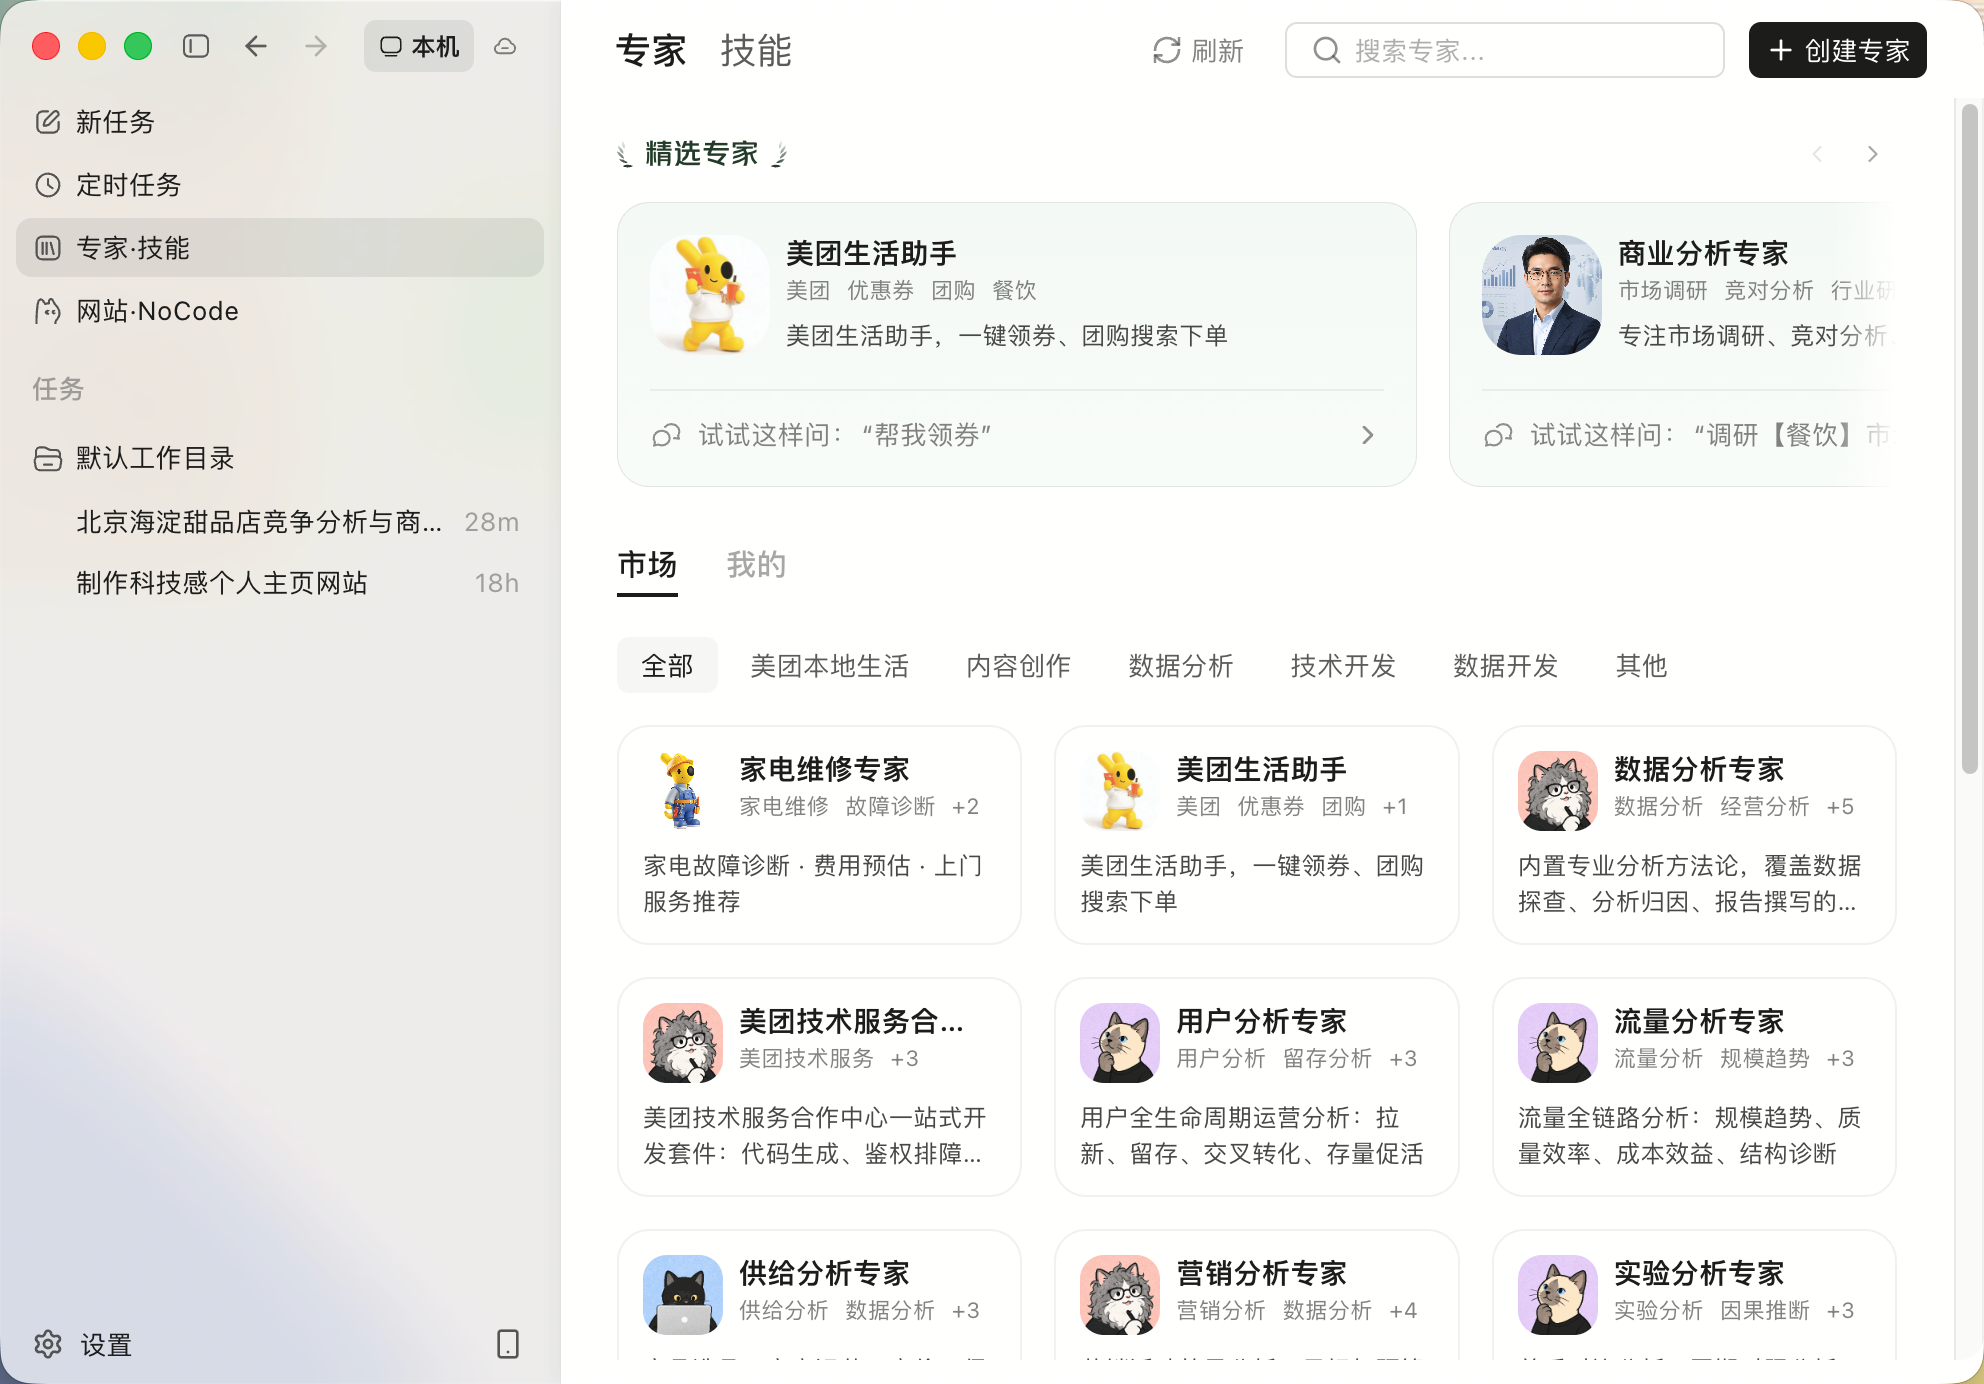Show next featured experts with right chevron
The image size is (1984, 1384).
point(1872,154)
